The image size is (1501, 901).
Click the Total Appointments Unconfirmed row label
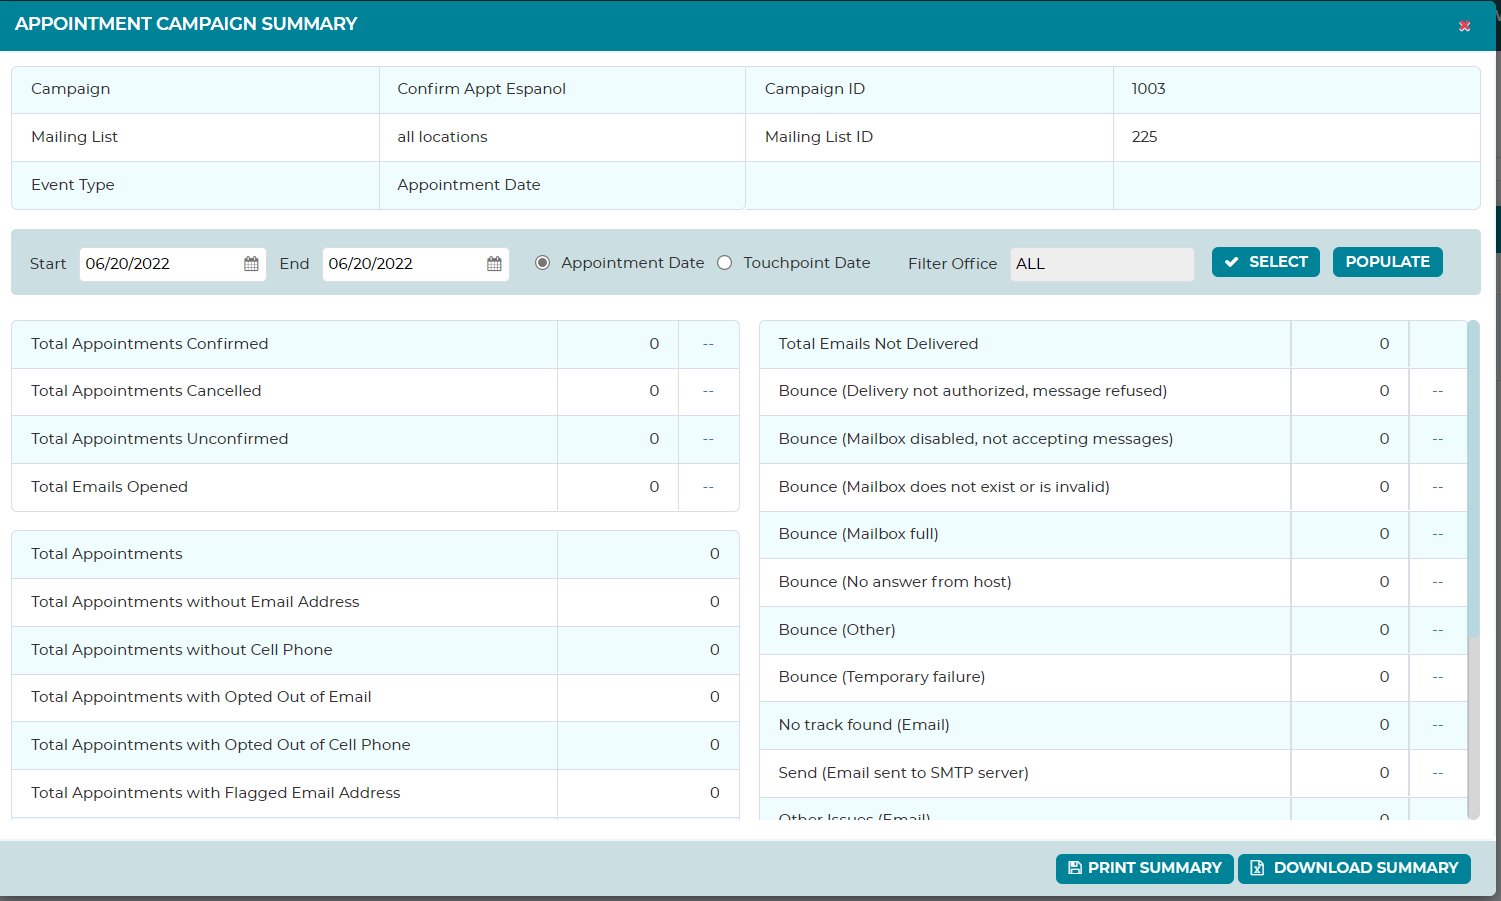tap(160, 439)
